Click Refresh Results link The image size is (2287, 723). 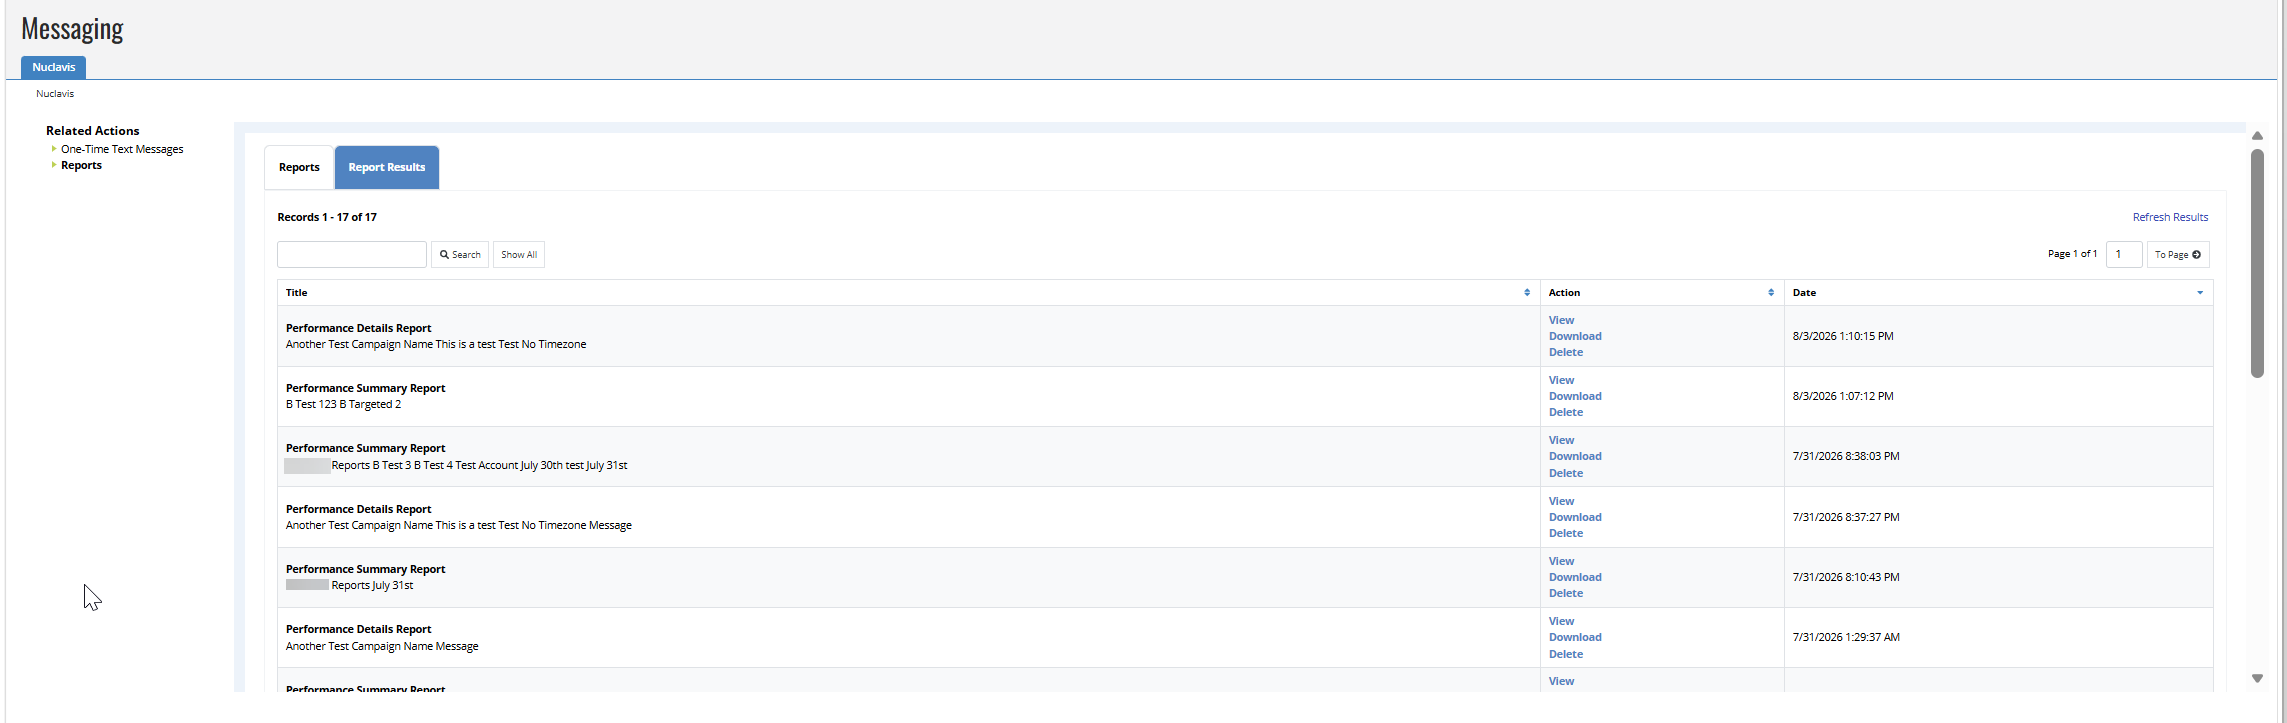(2170, 217)
